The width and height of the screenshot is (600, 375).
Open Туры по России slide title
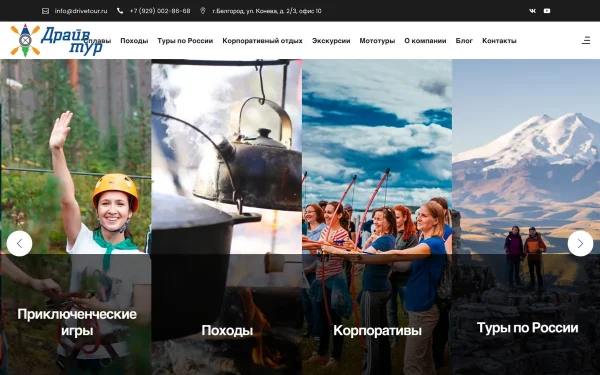click(x=527, y=328)
